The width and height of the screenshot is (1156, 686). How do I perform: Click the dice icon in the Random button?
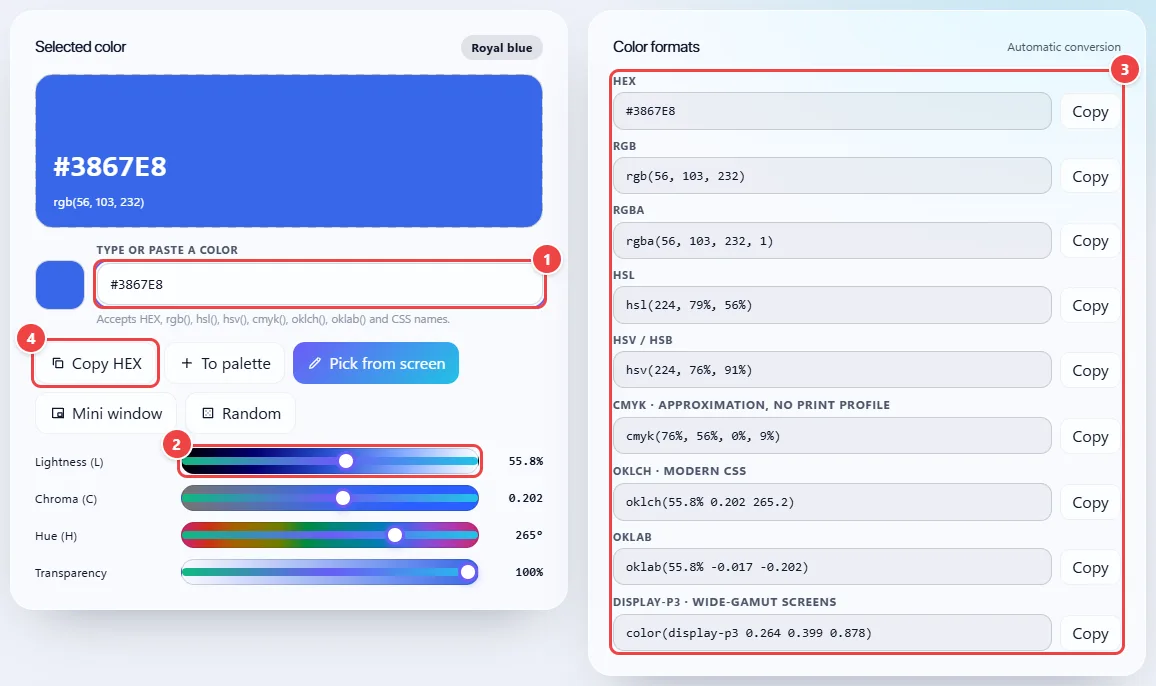[x=208, y=413]
